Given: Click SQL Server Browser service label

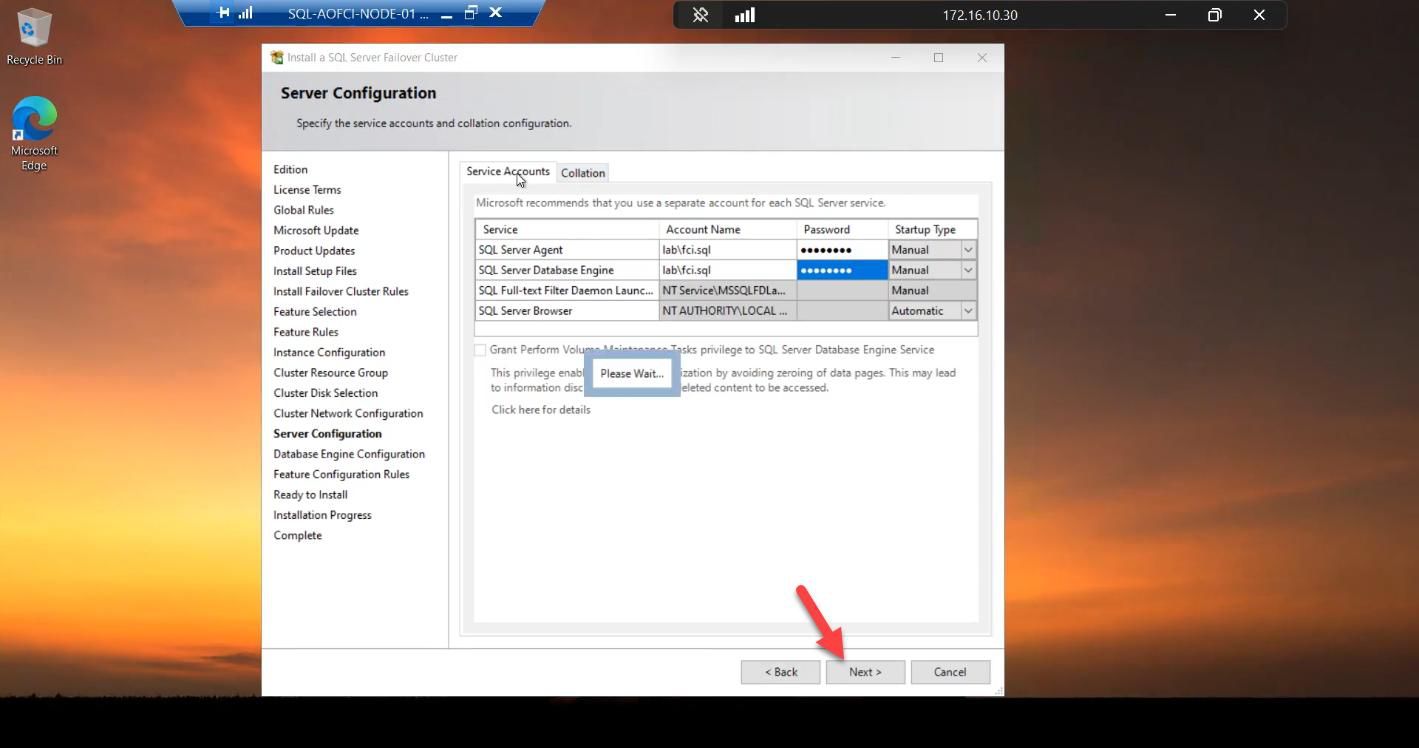Looking at the screenshot, I should [567, 311].
